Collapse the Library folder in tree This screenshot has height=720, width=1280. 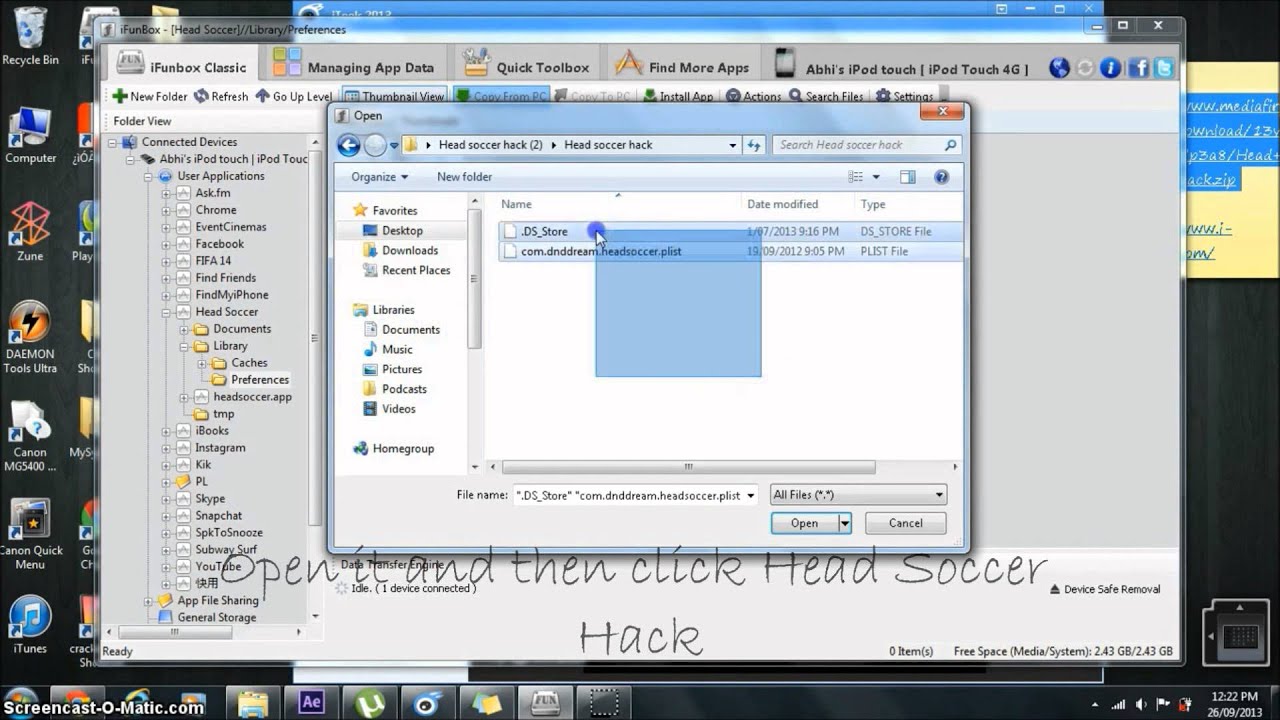click(184, 346)
